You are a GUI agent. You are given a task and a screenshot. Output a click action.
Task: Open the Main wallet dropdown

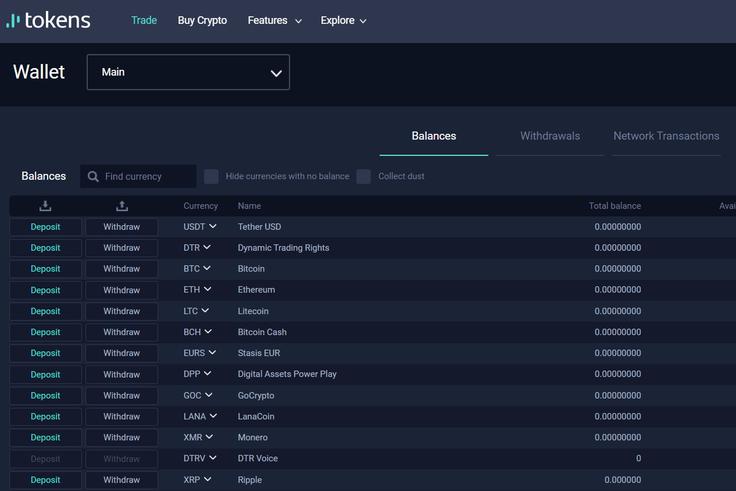[x=188, y=72]
